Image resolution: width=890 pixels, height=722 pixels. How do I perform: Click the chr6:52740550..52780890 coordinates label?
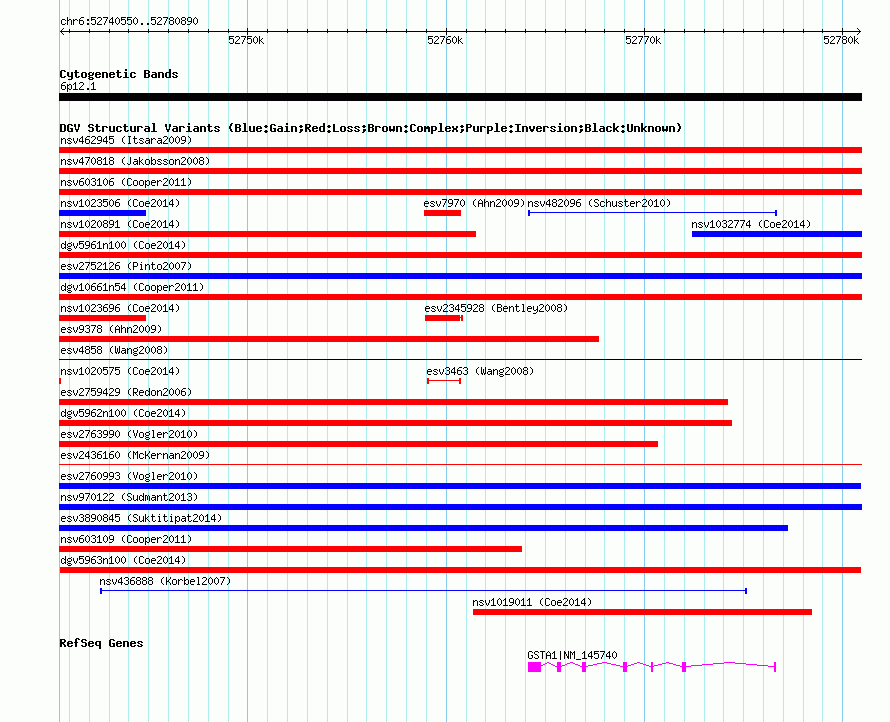pyautogui.click(x=129, y=21)
